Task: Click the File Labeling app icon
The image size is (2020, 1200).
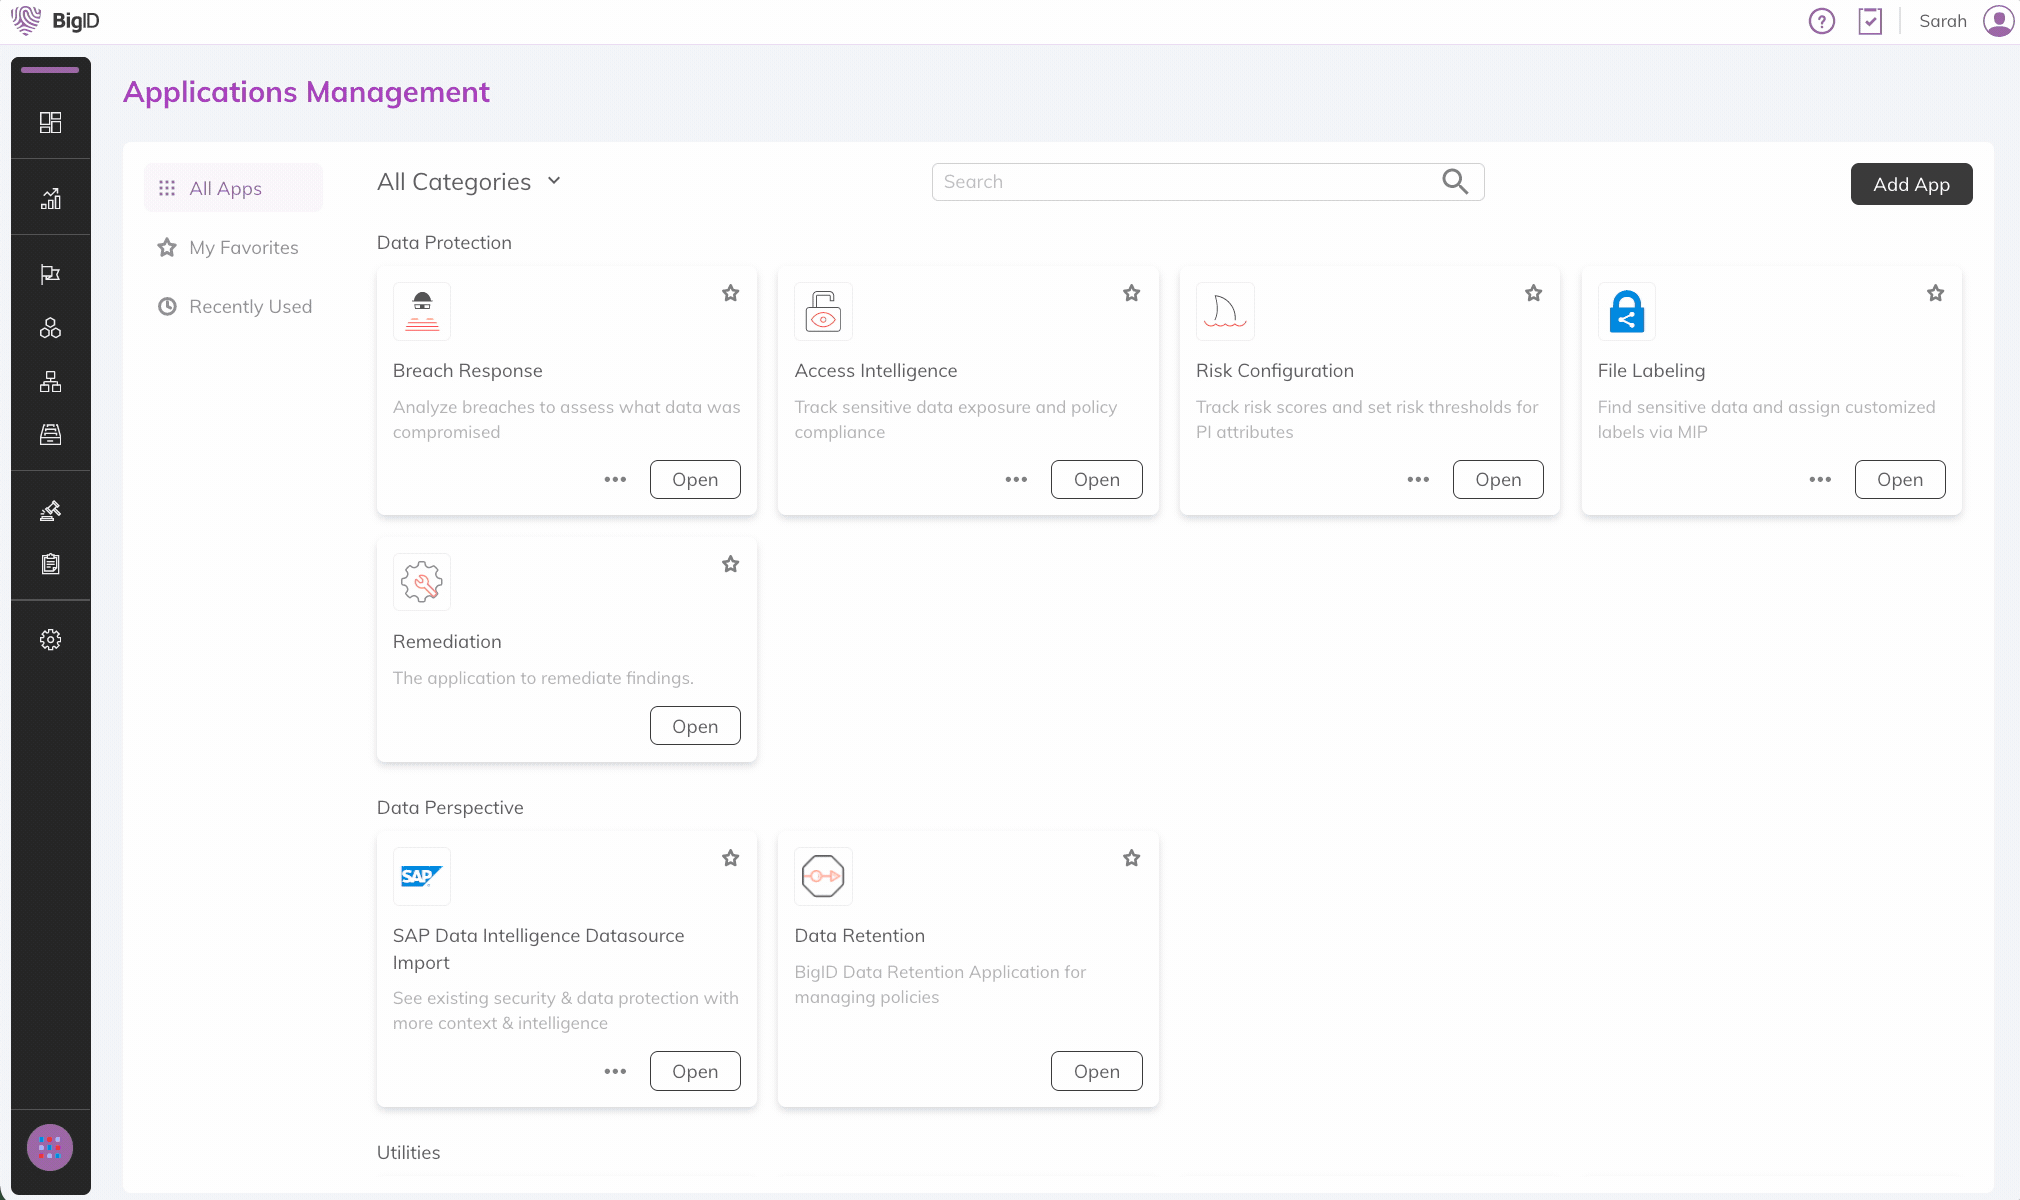Action: click(1627, 311)
